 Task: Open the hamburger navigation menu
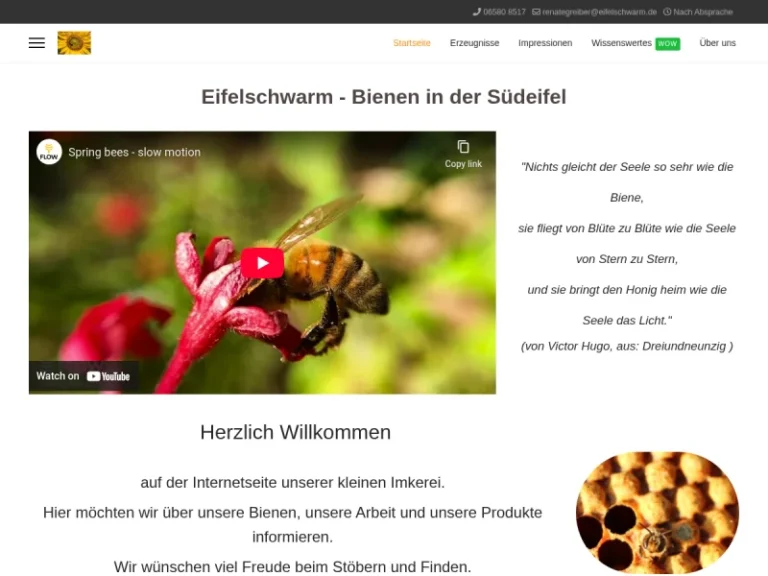[x=37, y=43]
